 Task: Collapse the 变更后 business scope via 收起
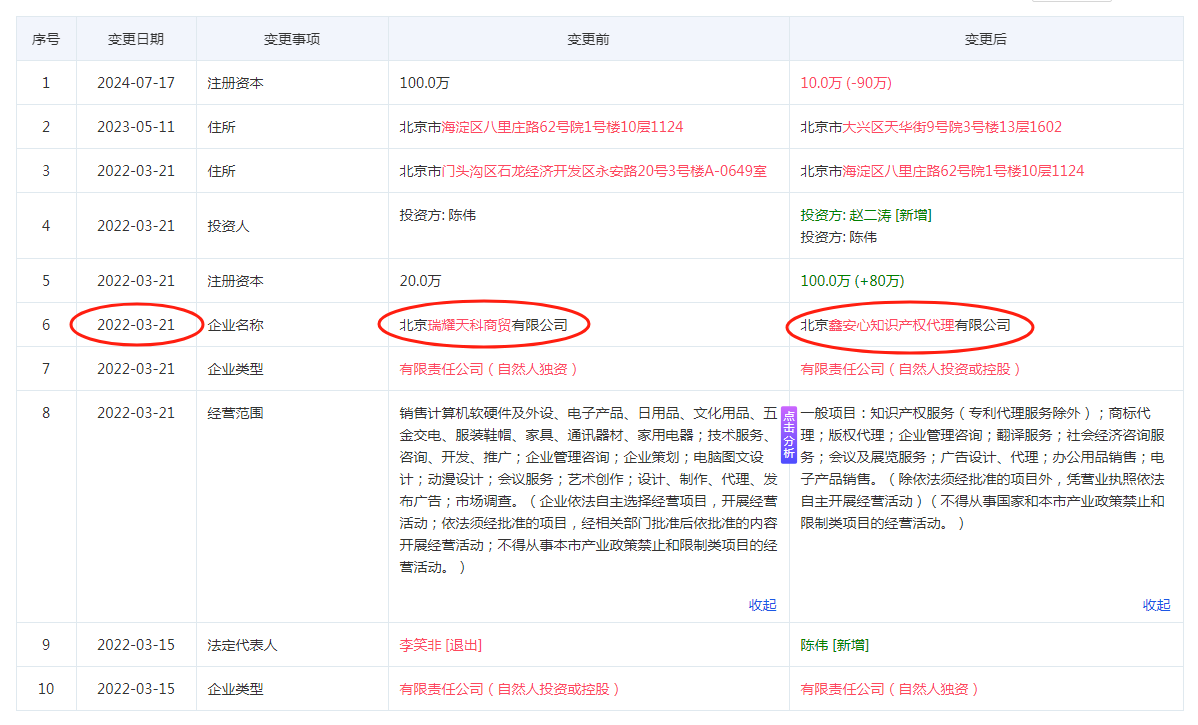point(1156,605)
